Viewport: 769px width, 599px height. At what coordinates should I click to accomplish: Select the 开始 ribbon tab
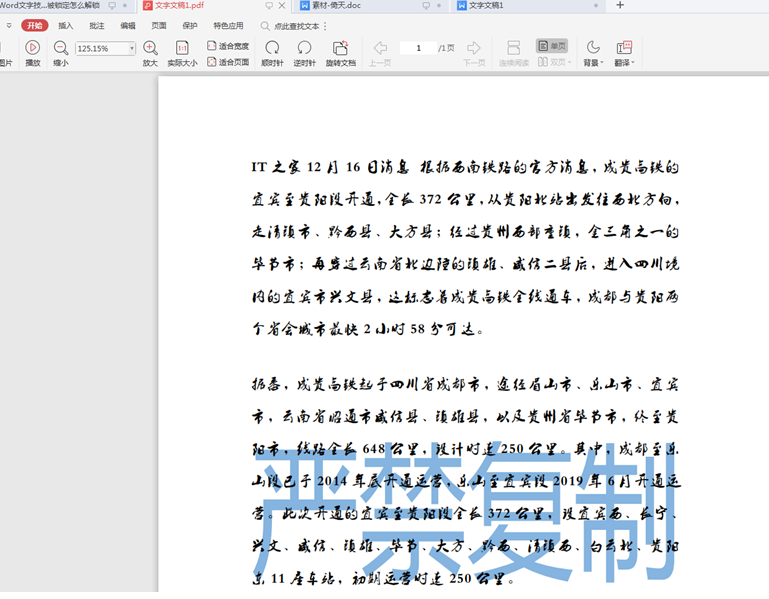pyautogui.click(x=35, y=26)
